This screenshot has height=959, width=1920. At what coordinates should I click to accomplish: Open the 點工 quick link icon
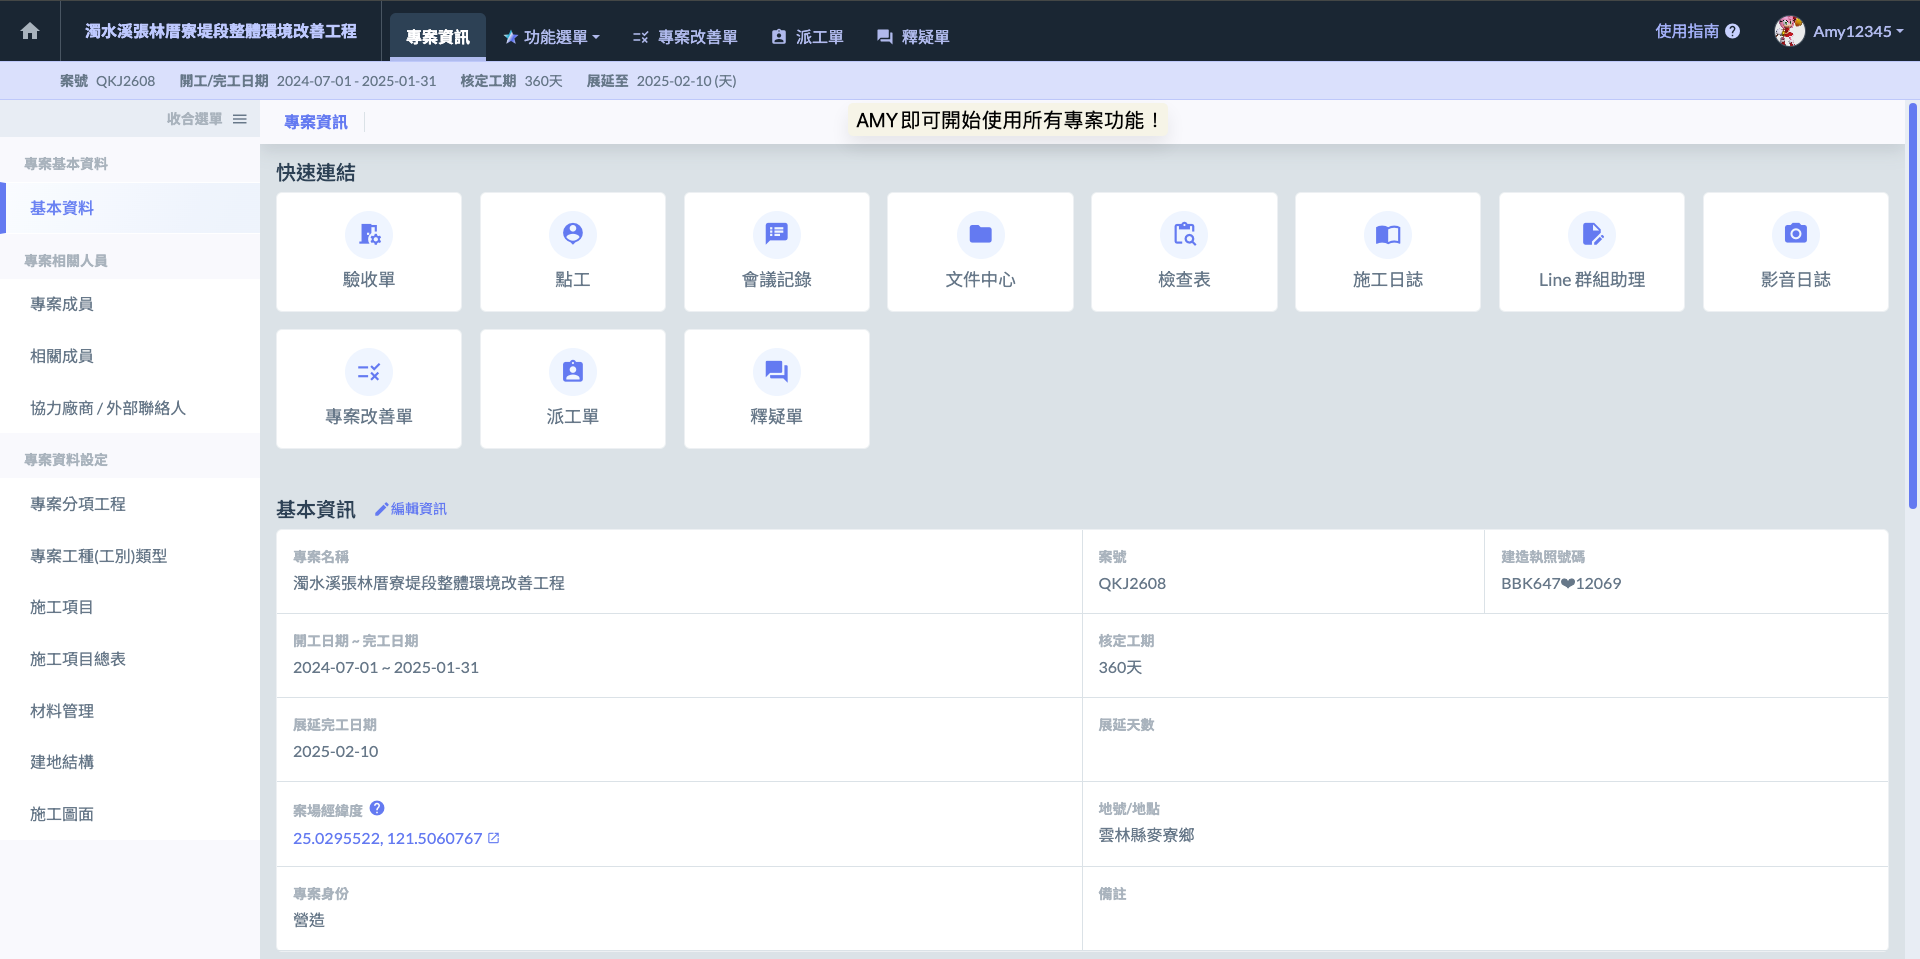[x=572, y=234]
